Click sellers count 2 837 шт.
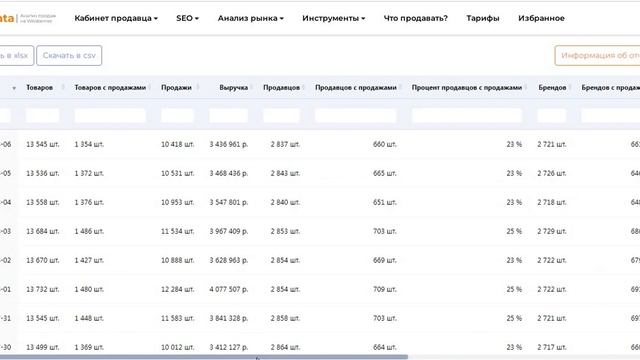 pos(285,144)
